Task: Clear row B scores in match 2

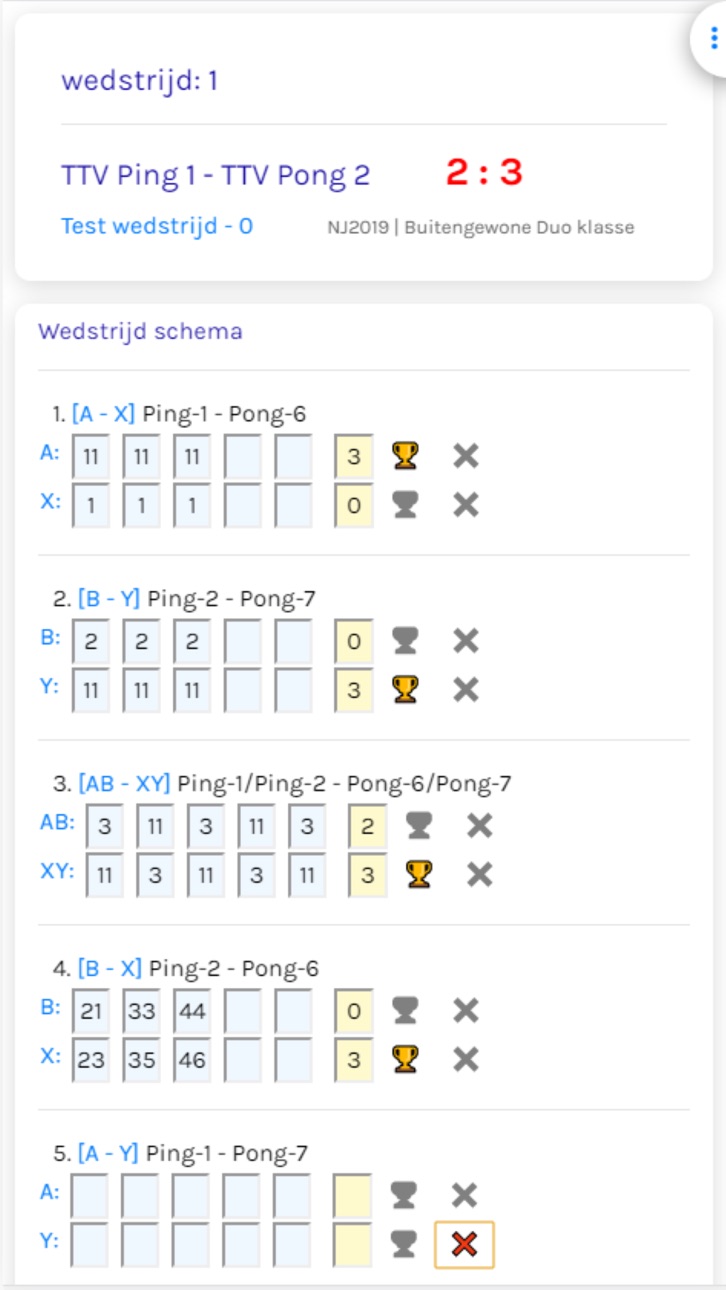Action: coord(465,641)
